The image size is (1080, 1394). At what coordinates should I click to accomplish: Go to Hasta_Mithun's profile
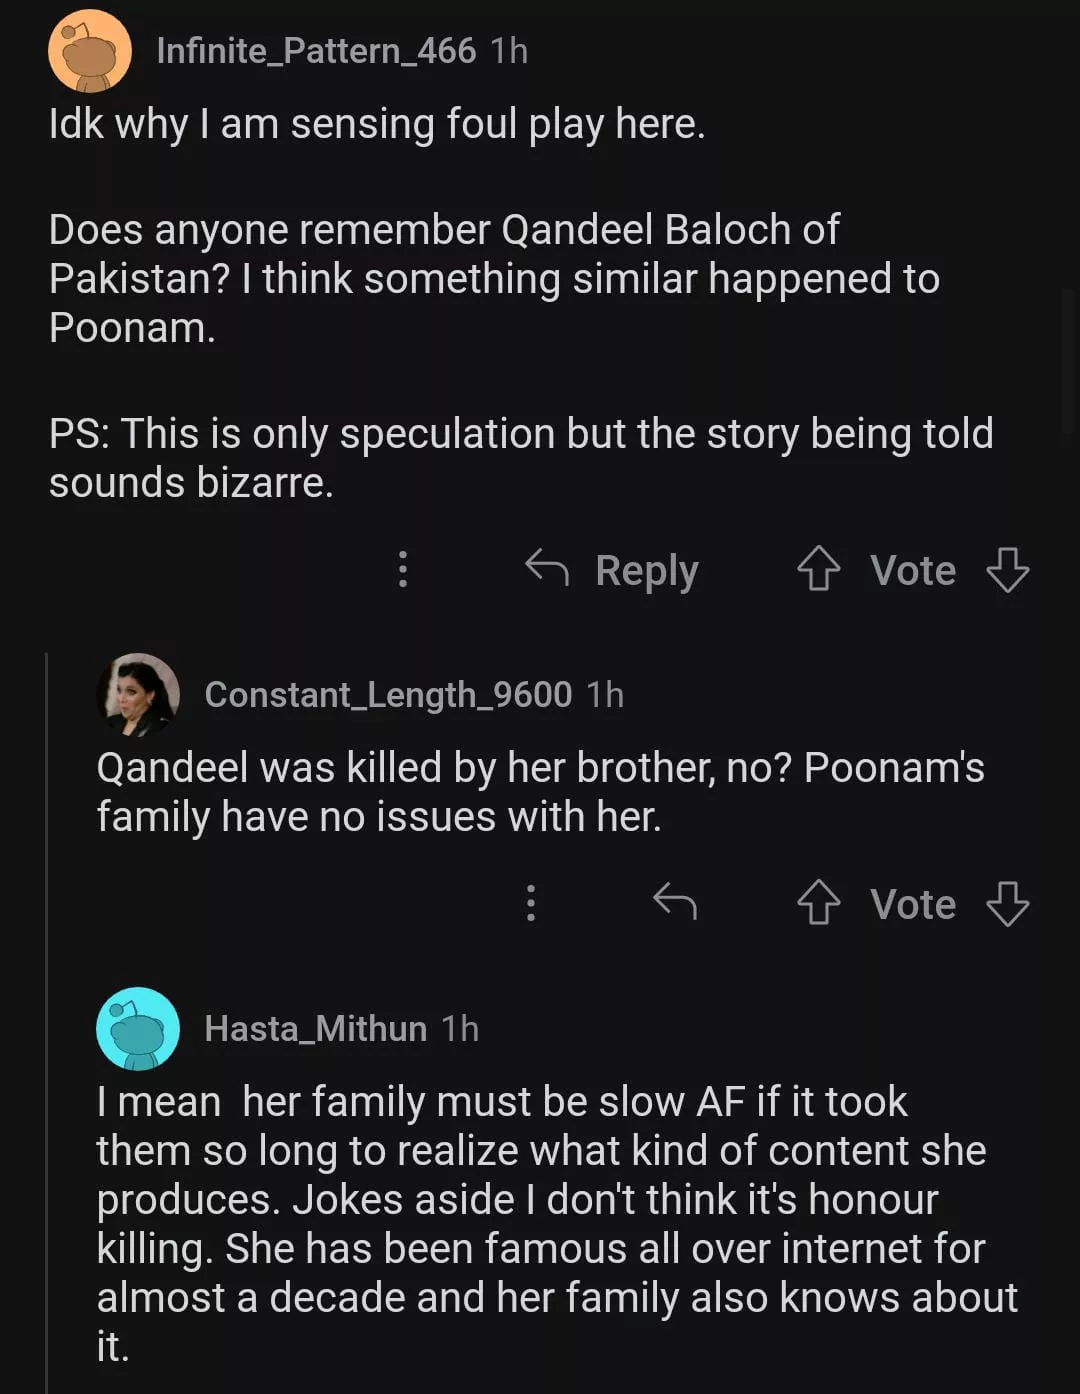coord(315,1028)
